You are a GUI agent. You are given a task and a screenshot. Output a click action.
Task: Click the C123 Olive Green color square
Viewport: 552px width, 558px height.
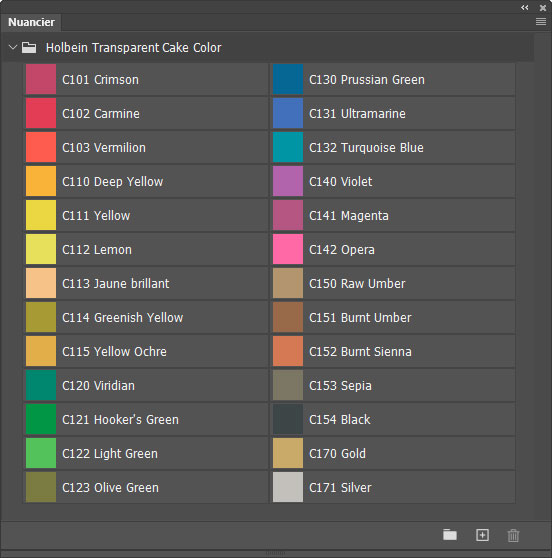click(41, 487)
